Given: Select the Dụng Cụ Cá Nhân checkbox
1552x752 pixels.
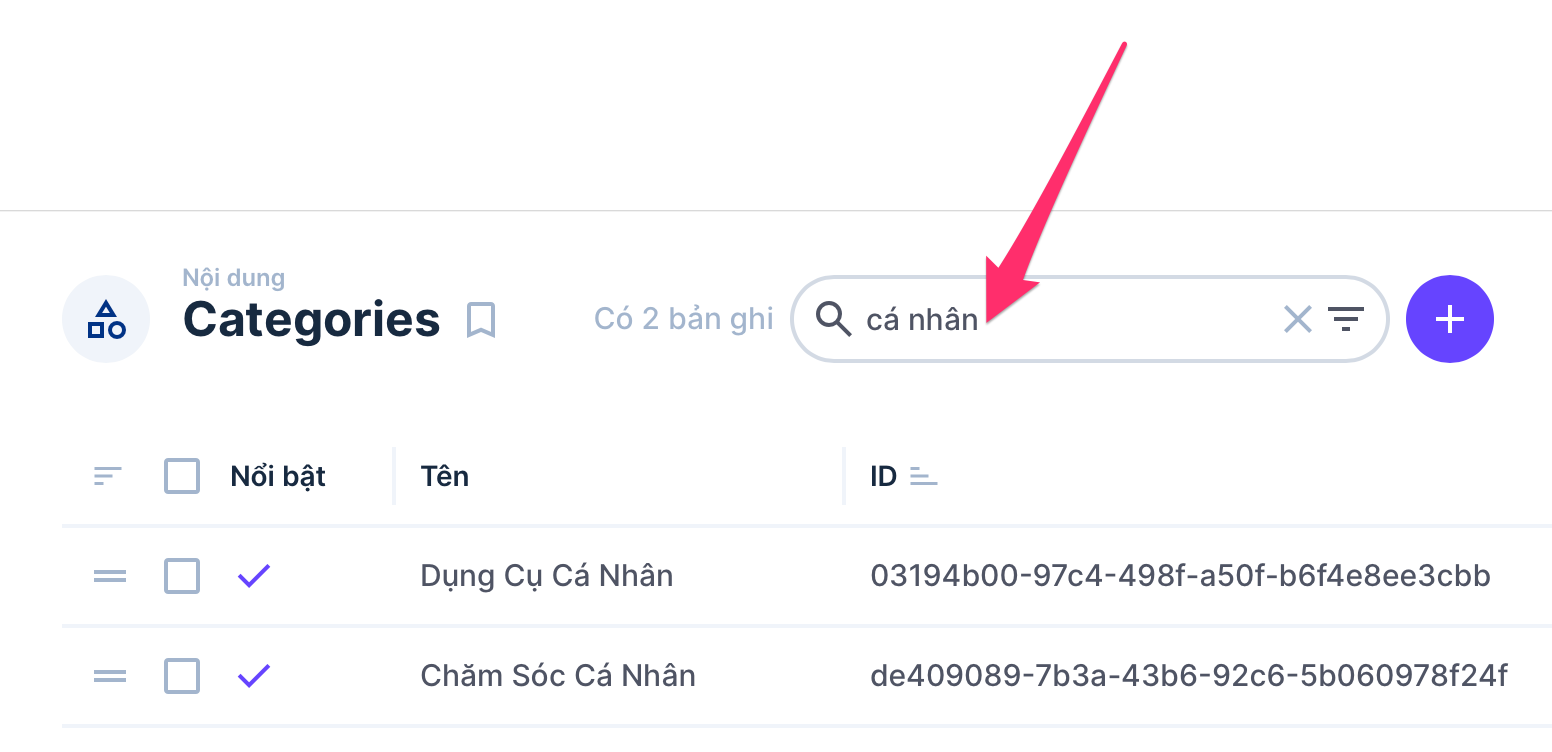Looking at the screenshot, I should click(182, 576).
